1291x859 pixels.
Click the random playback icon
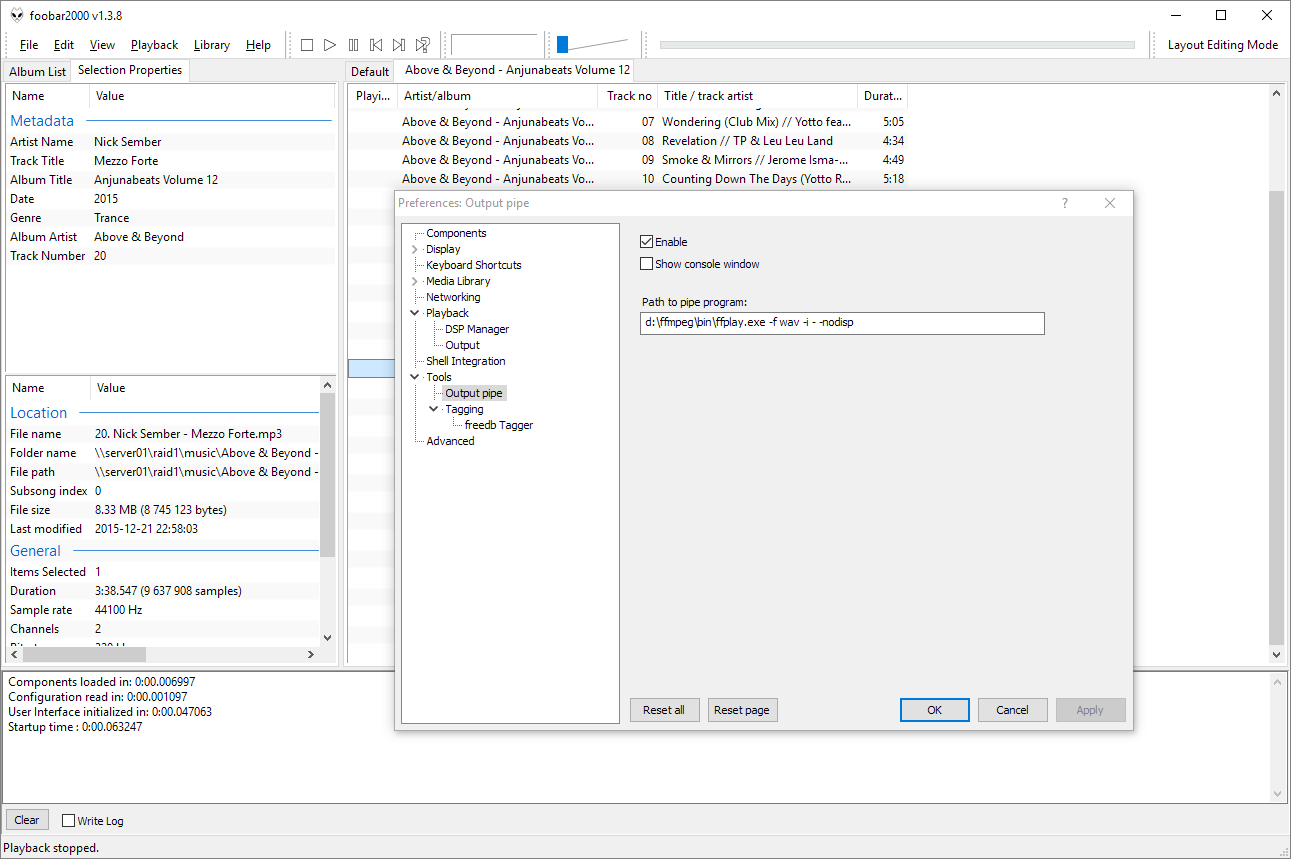(423, 45)
